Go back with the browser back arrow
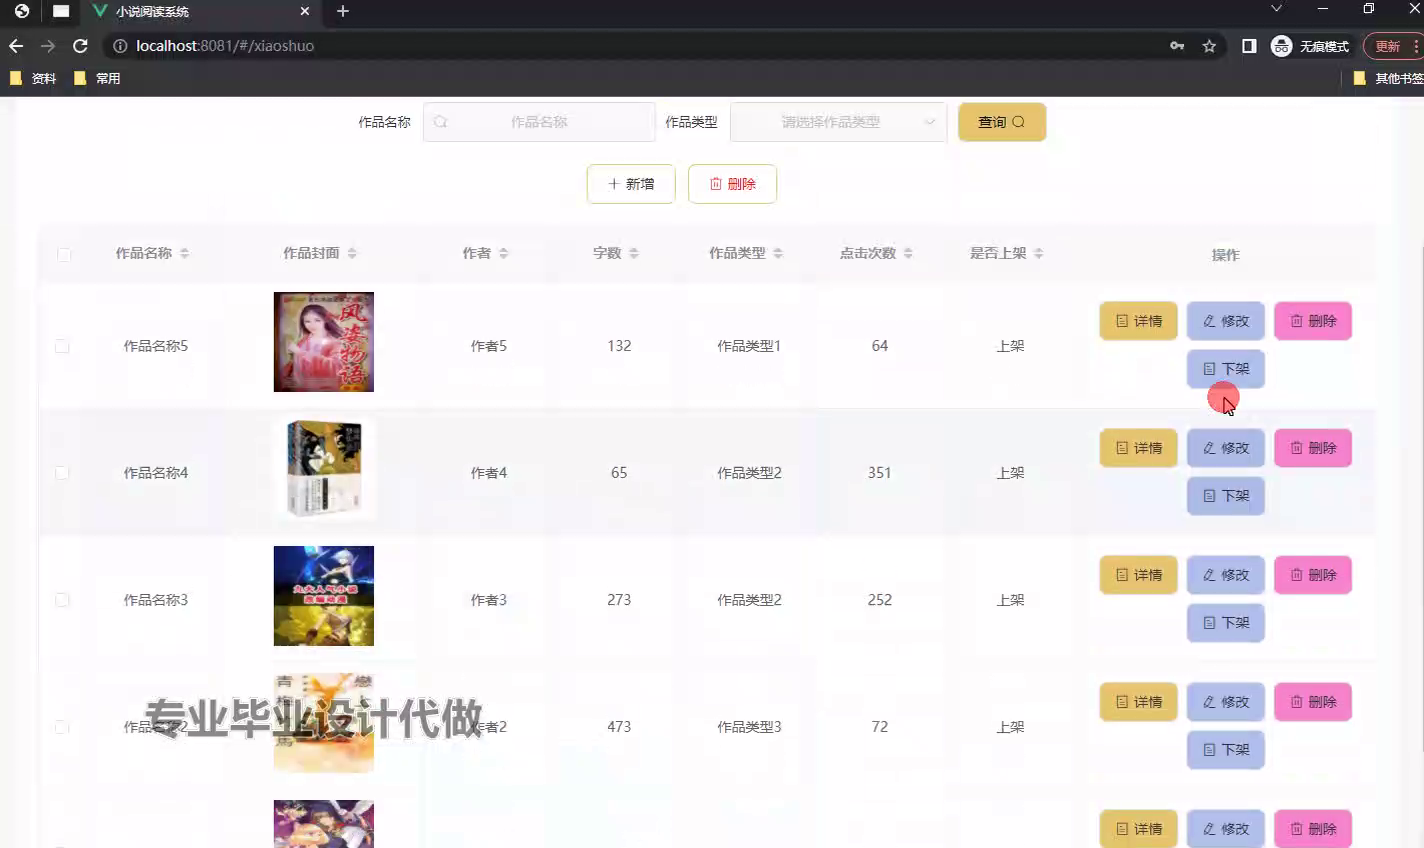Viewport: 1424px width, 848px height. click(16, 46)
